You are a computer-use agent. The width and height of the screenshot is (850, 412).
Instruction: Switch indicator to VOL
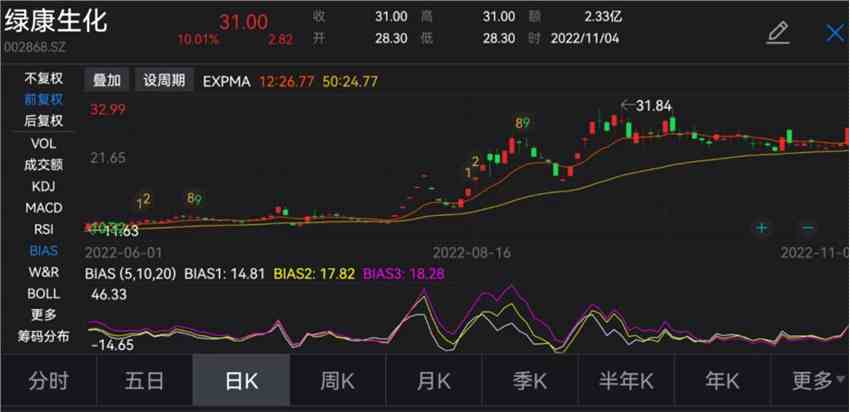click(x=43, y=144)
